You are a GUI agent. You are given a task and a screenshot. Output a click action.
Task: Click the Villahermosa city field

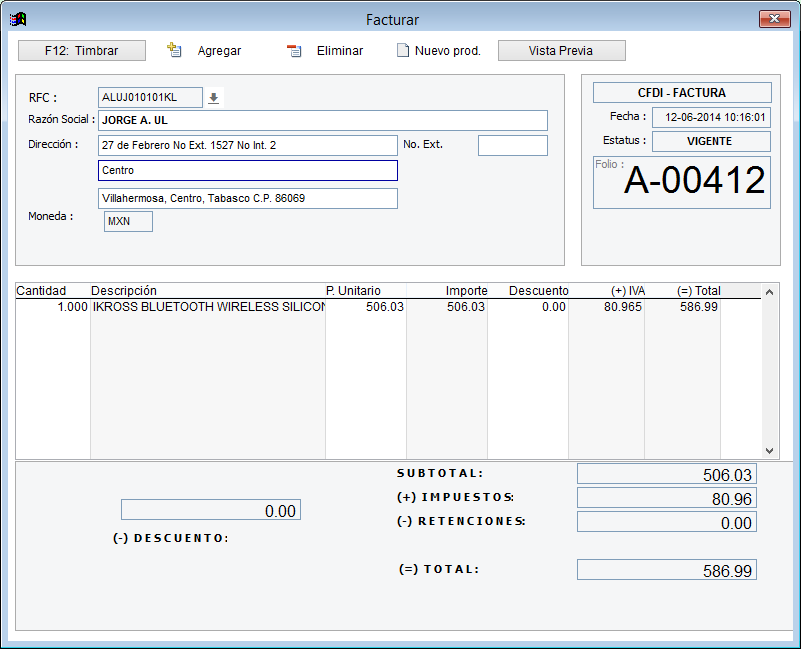(247, 198)
